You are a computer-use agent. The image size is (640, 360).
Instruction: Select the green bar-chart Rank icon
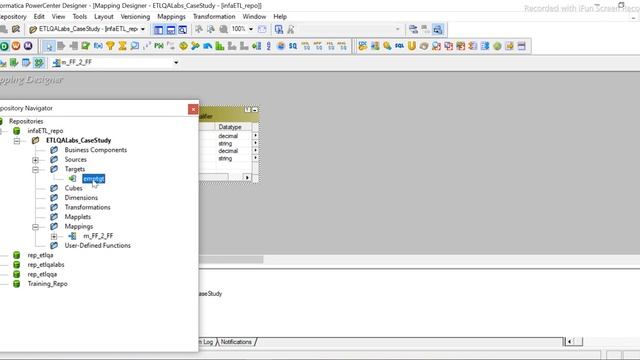[x=220, y=46]
